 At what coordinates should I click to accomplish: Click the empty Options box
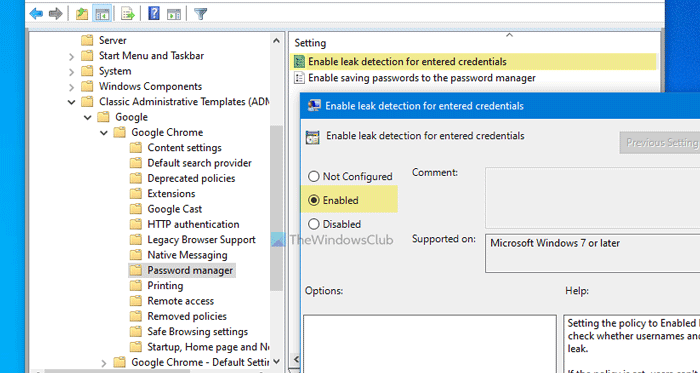[430, 344]
